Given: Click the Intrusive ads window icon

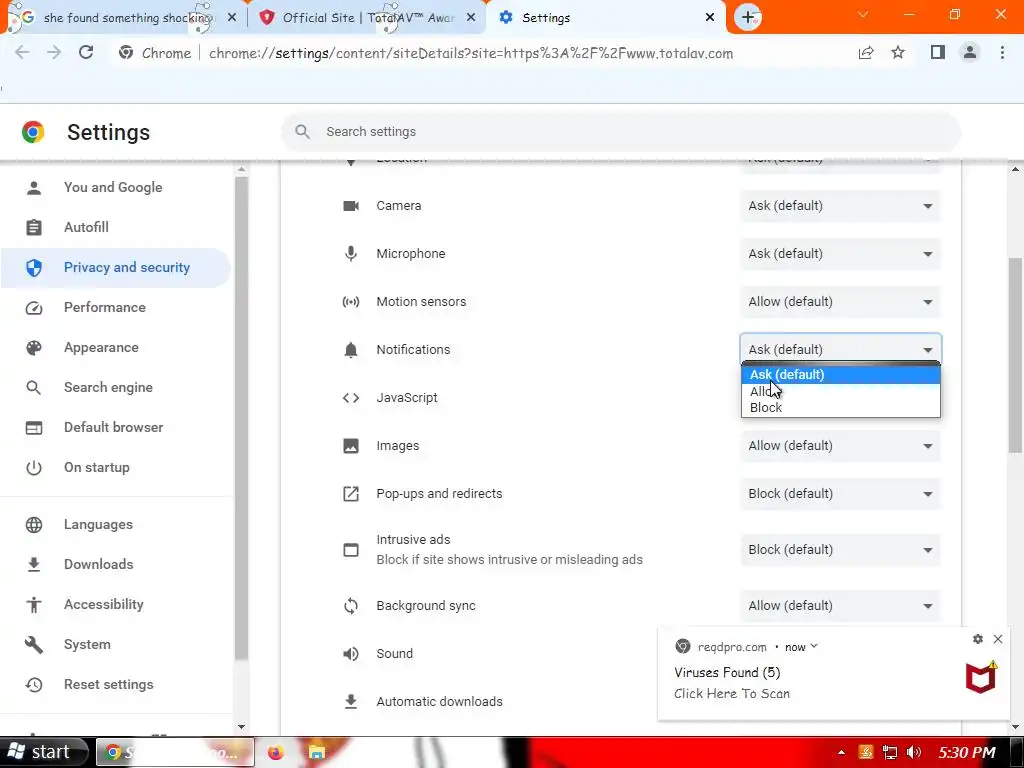Looking at the screenshot, I should (x=351, y=550).
